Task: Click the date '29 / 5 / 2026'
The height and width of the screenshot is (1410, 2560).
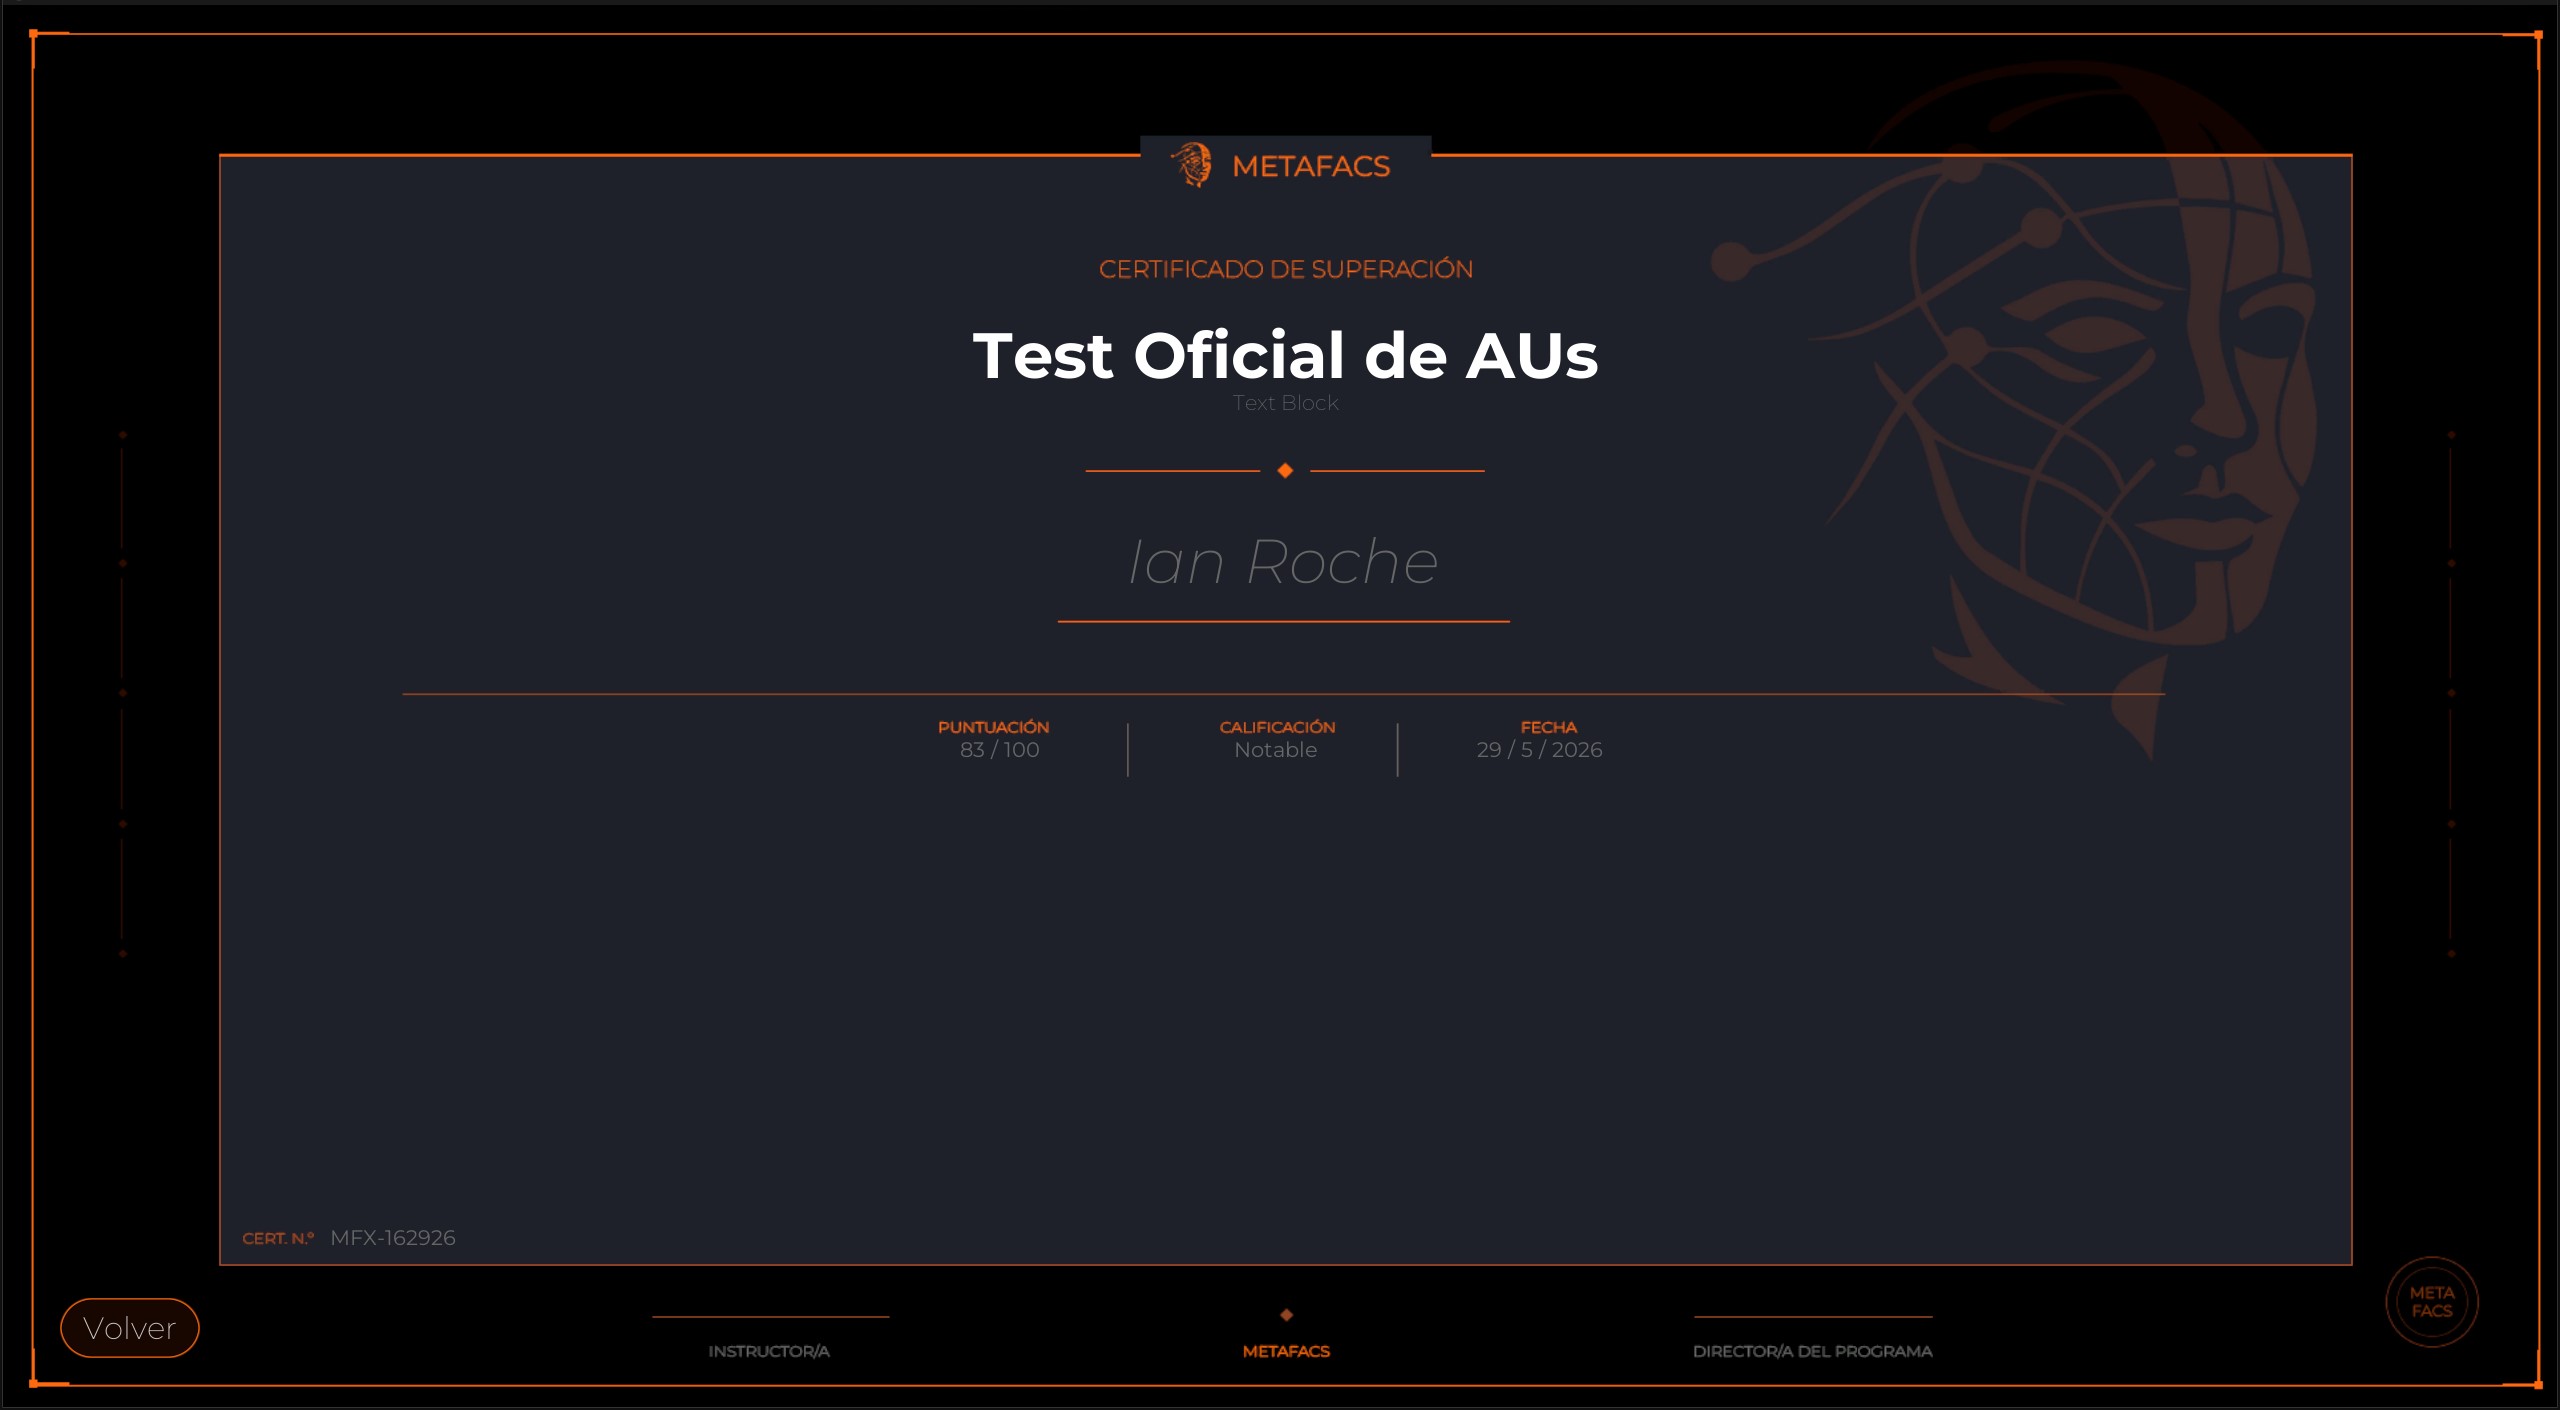Action: pos(1539,750)
